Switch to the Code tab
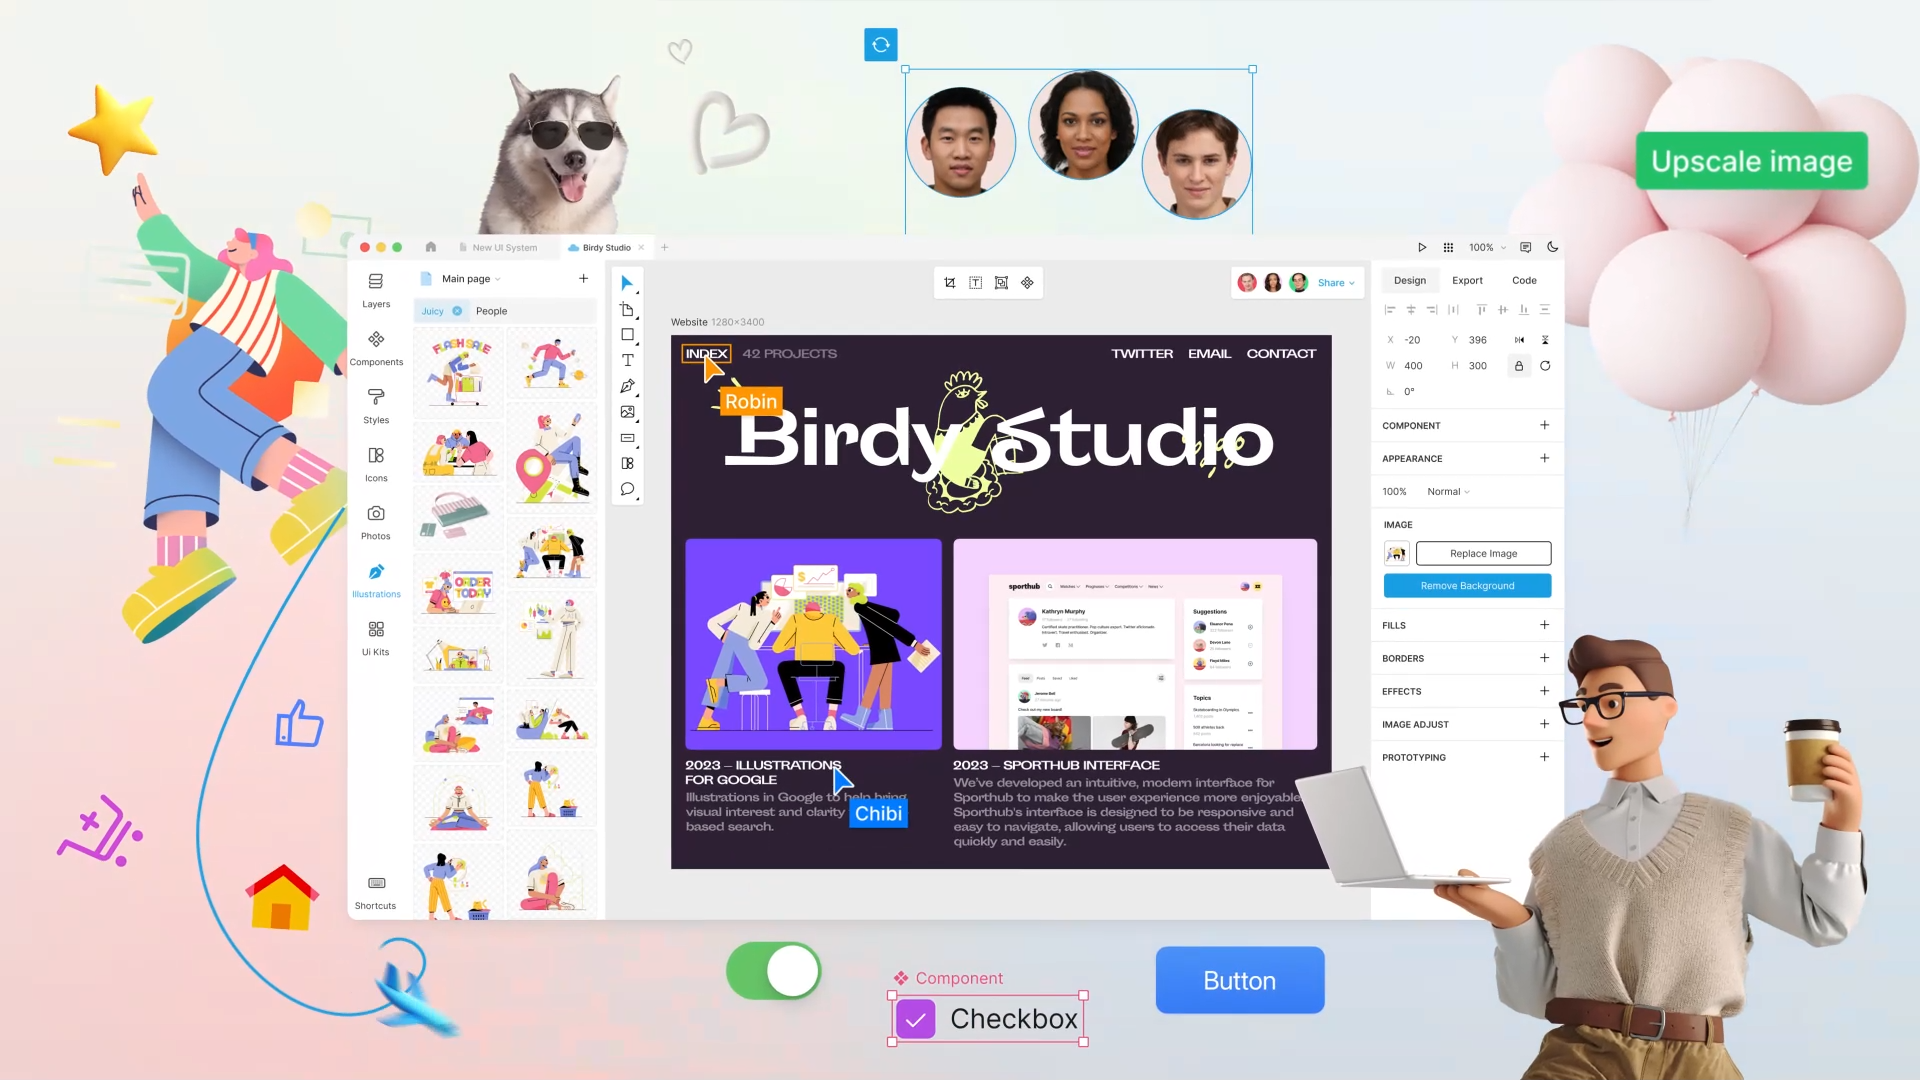Image resolution: width=1920 pixels, height=1080 pixels. pos(1524,280)
